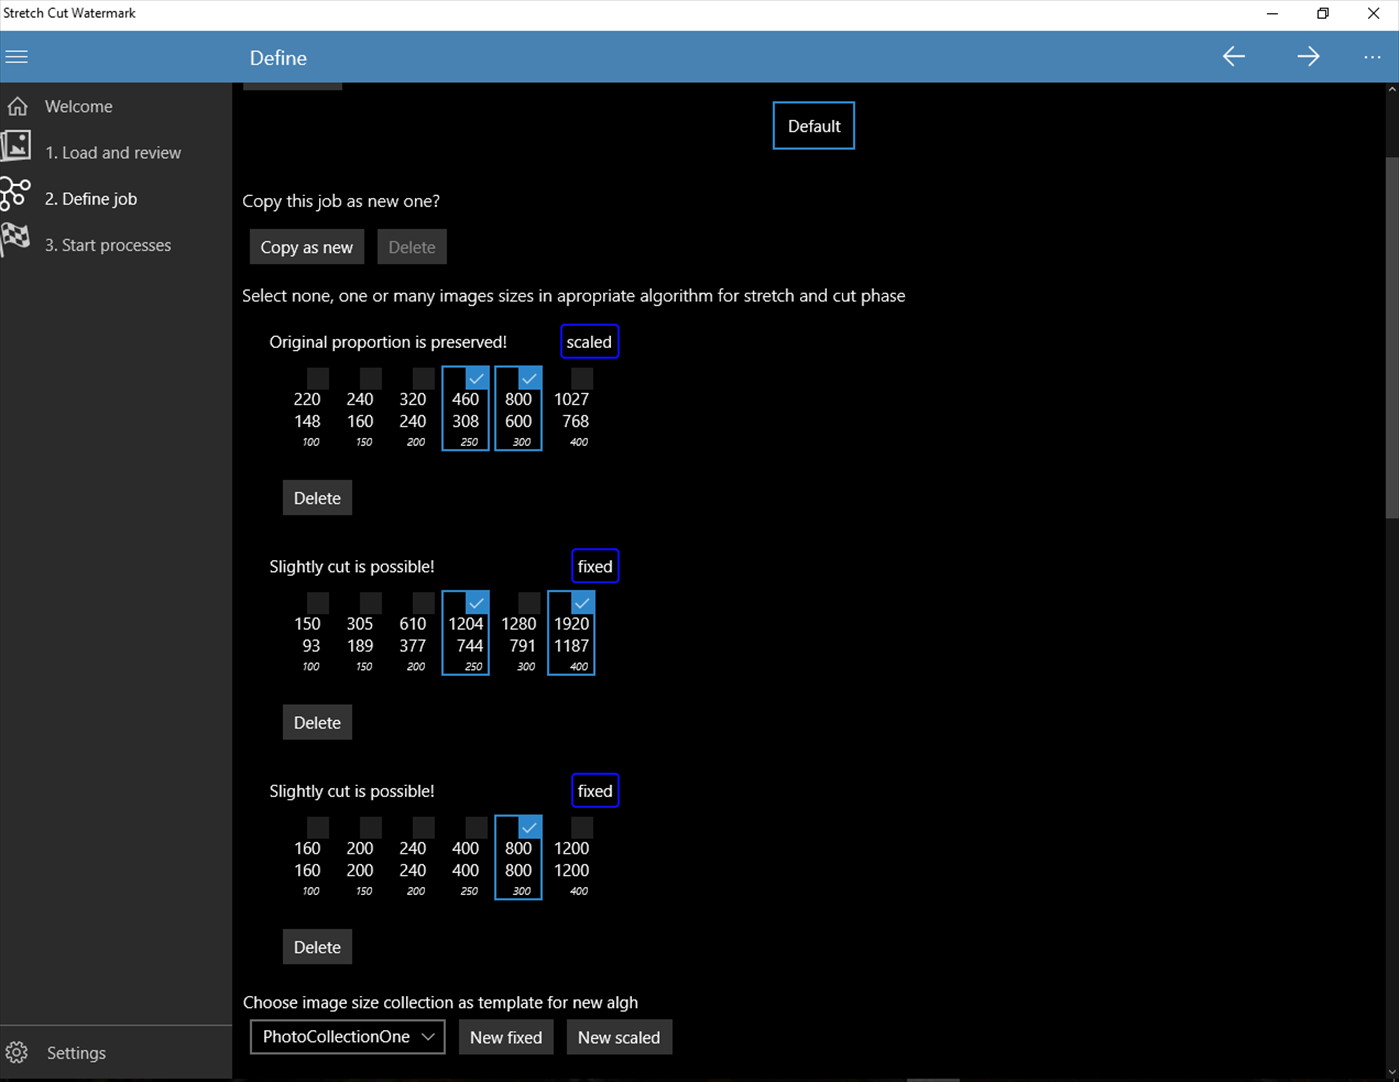Click the vertical scrollbar on right edge
The height and width of the screenshot is (1082, 1399).
tap(1391, 340)
